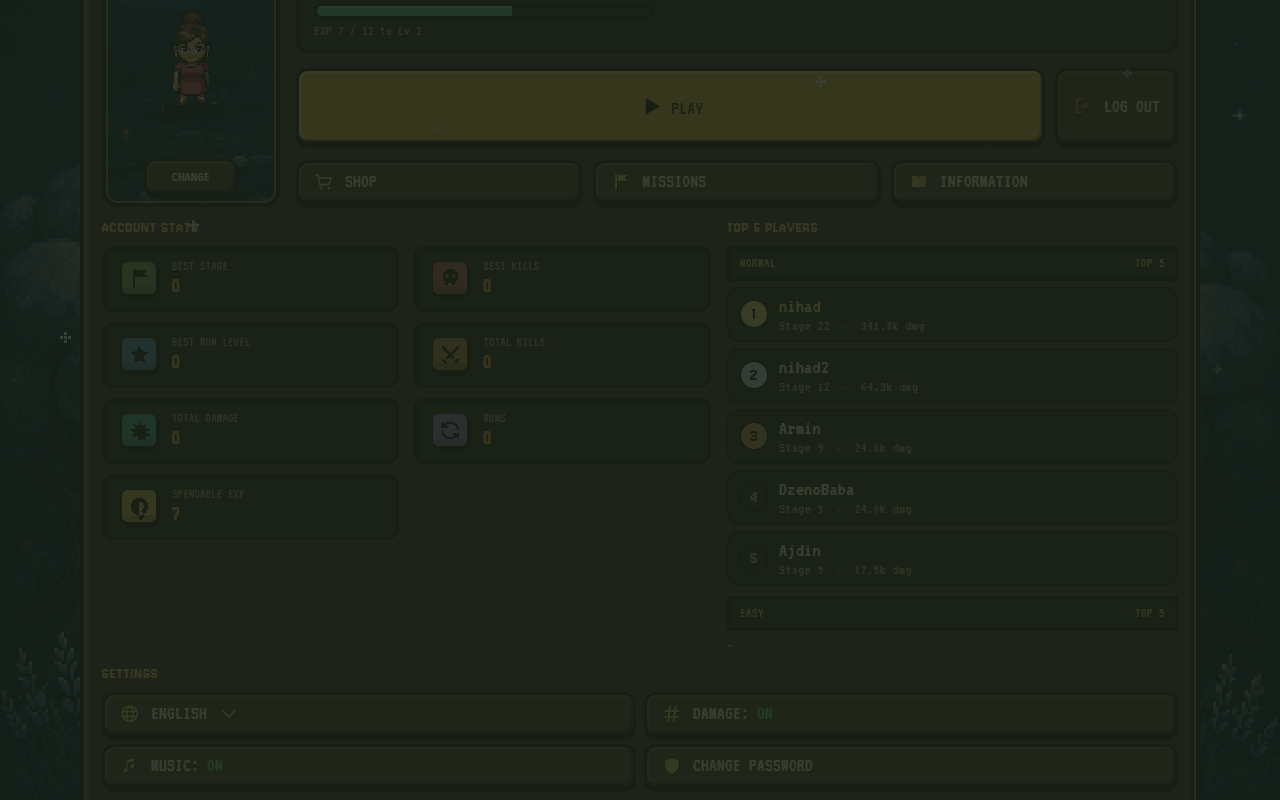Open the Information page

(x=1034, y=182)
